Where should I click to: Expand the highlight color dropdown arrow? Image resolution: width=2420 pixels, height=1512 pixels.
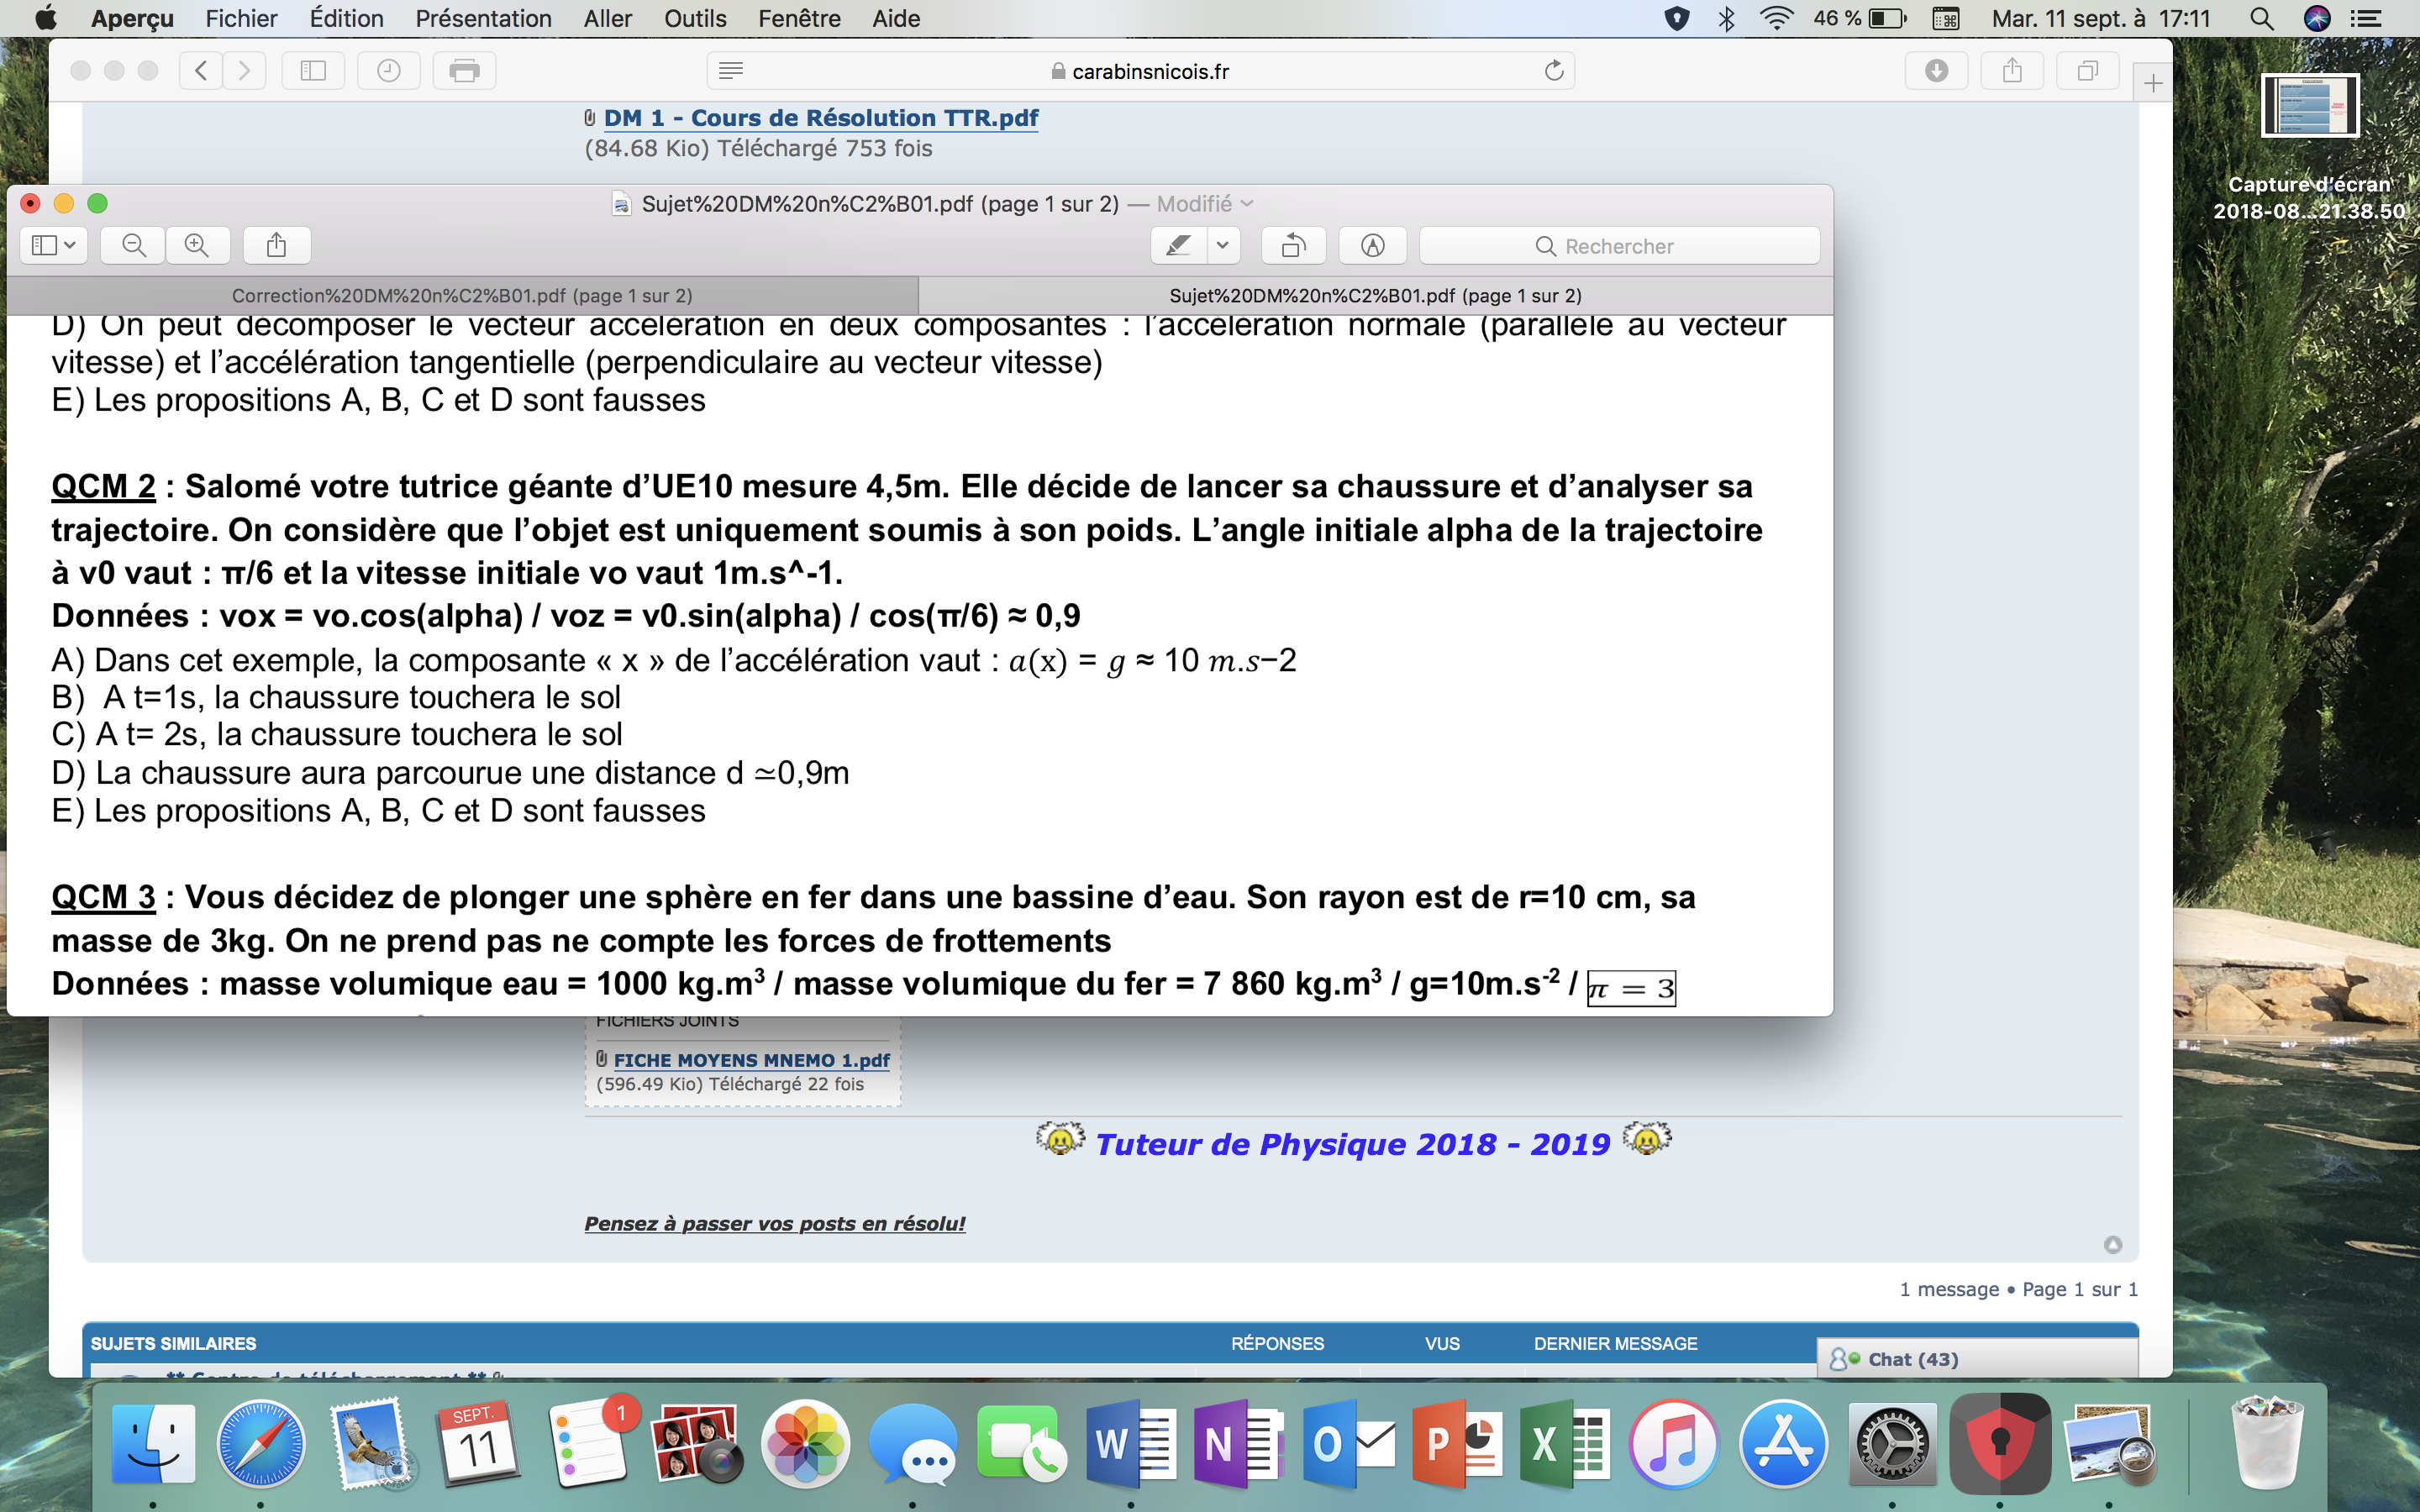(1222, 245)
